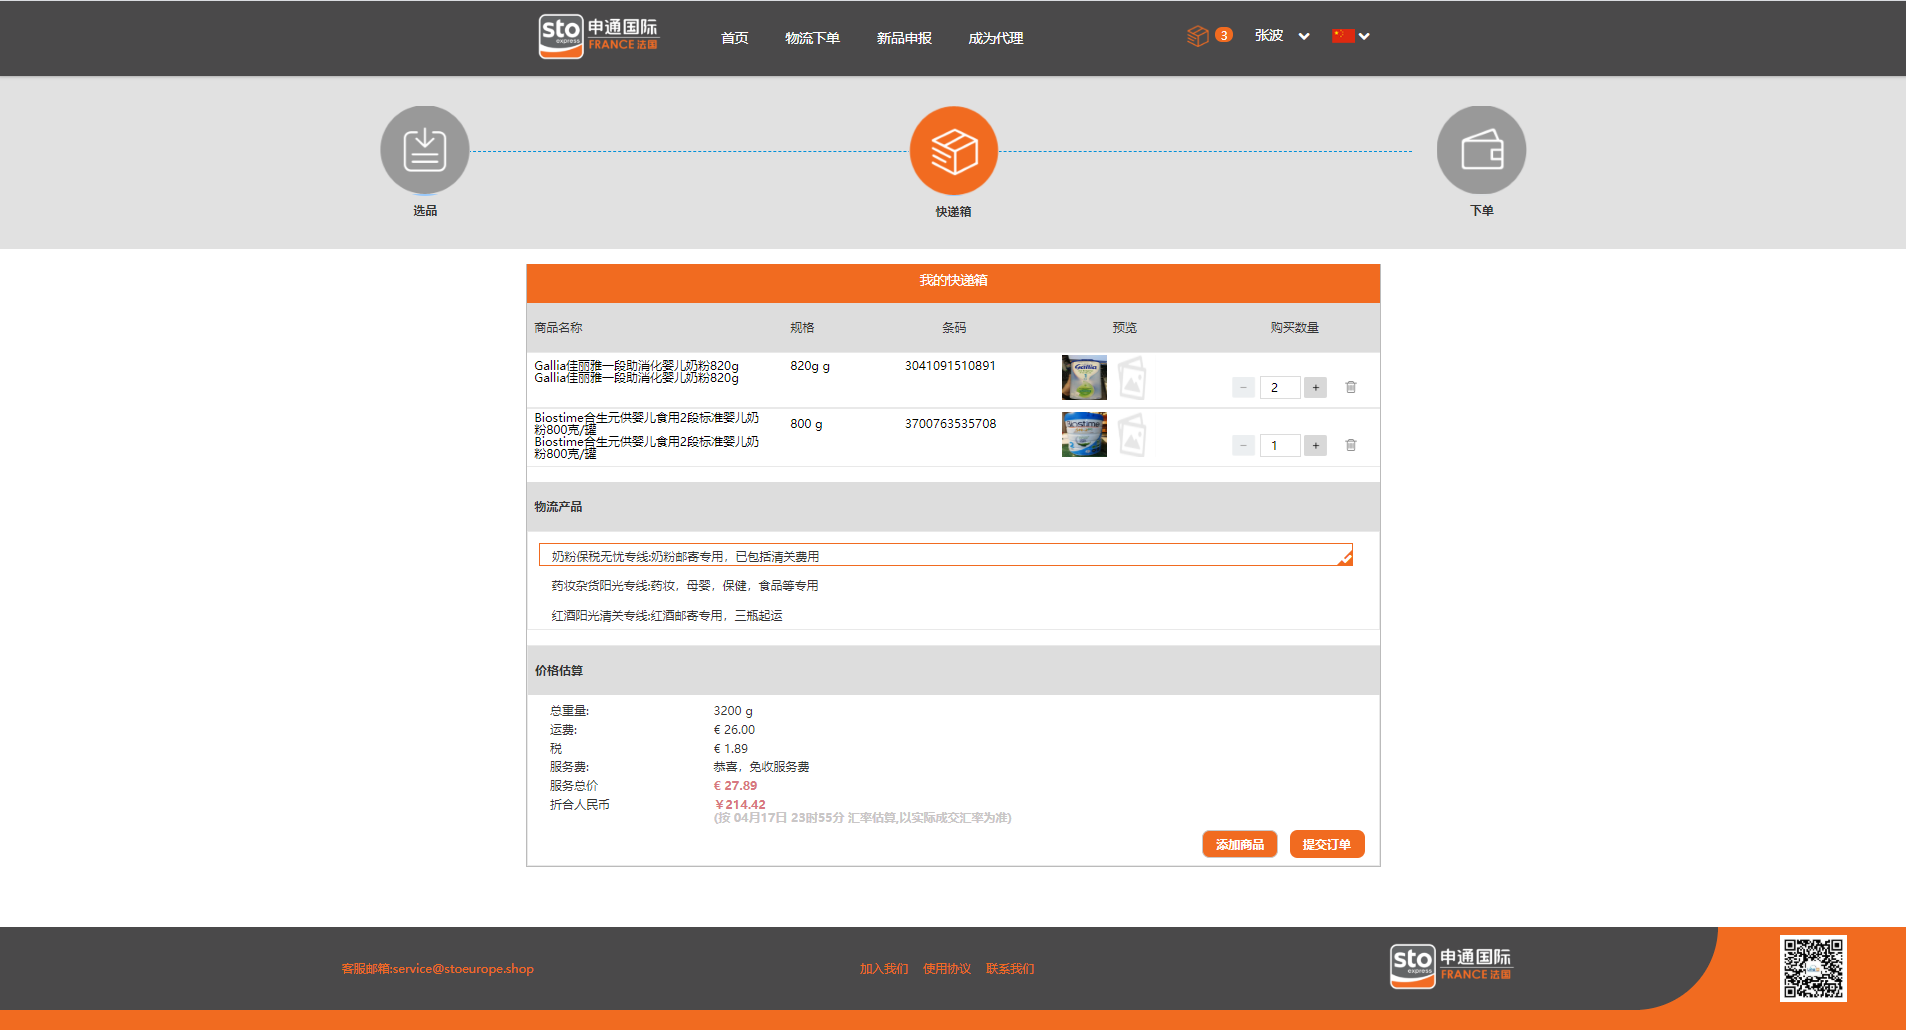Click barcode 3041091510891
The width and height of the screenshot is (1906, 1030).
pyautogui.click(x=950, y=366)
